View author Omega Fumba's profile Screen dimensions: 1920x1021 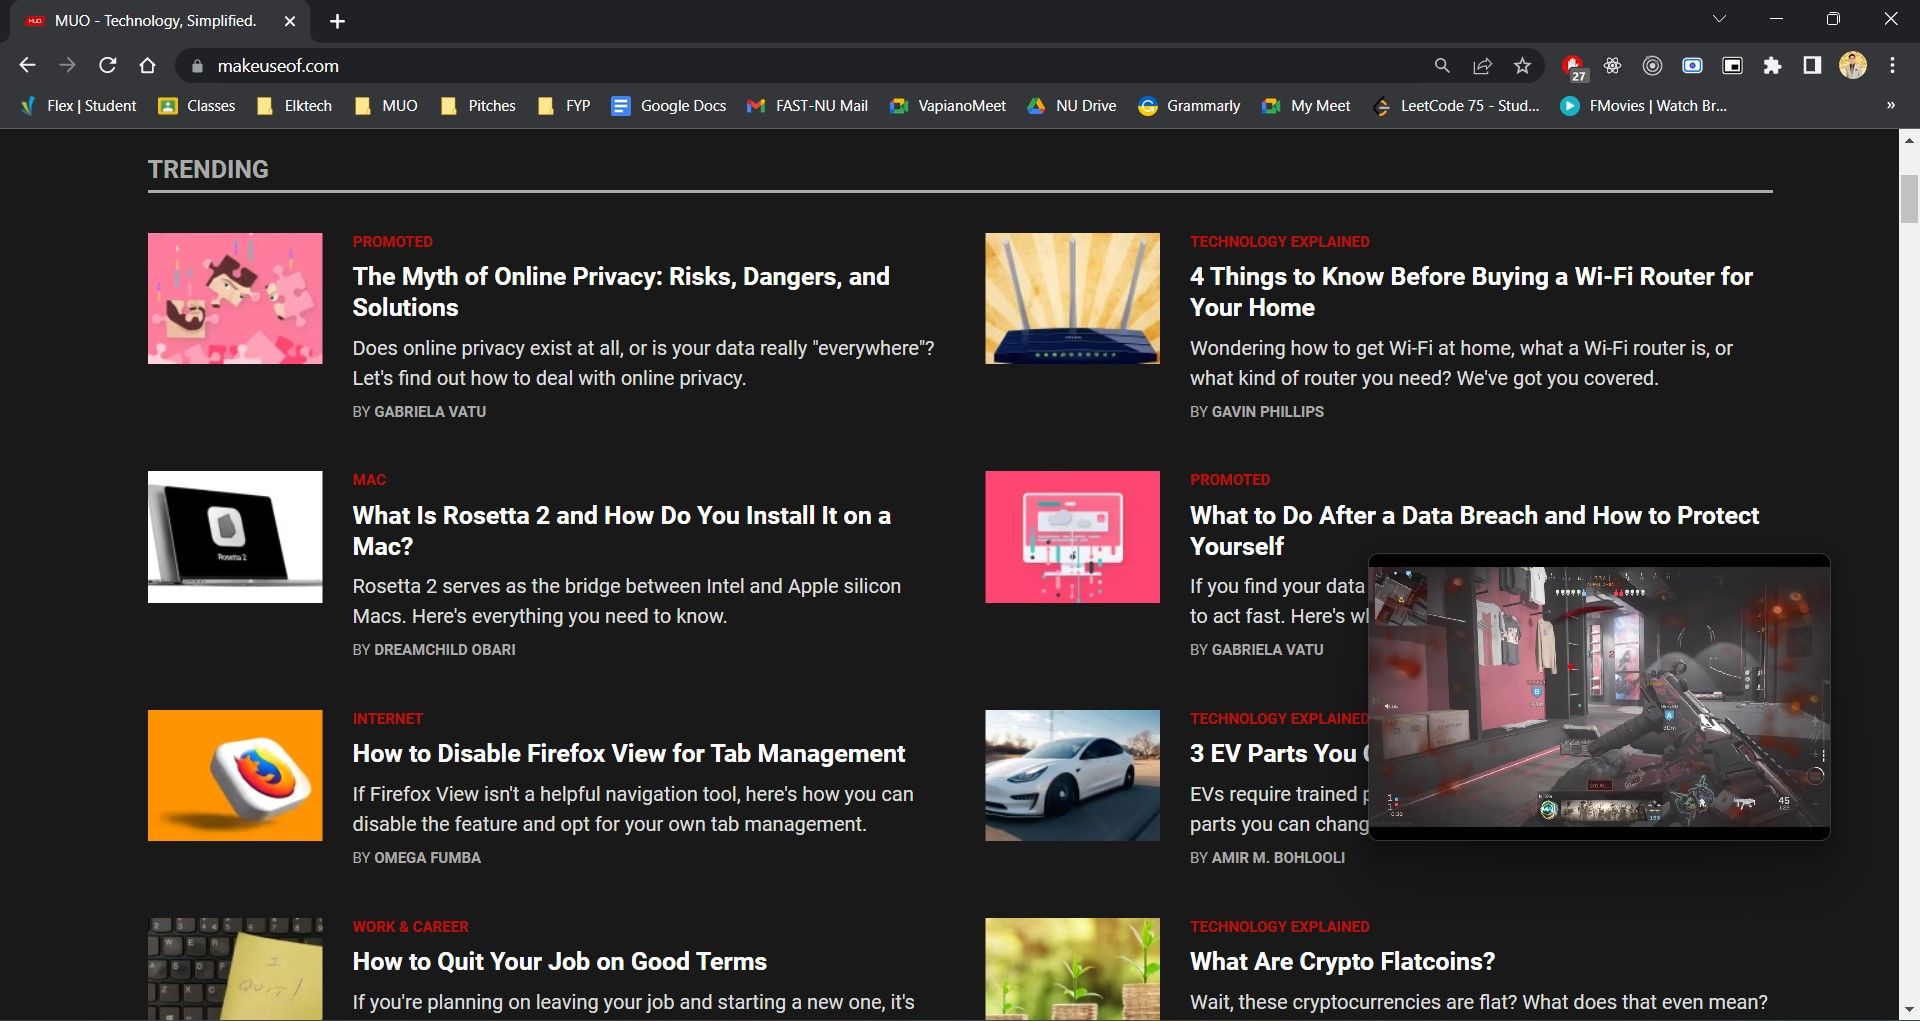tap(427, 858)
